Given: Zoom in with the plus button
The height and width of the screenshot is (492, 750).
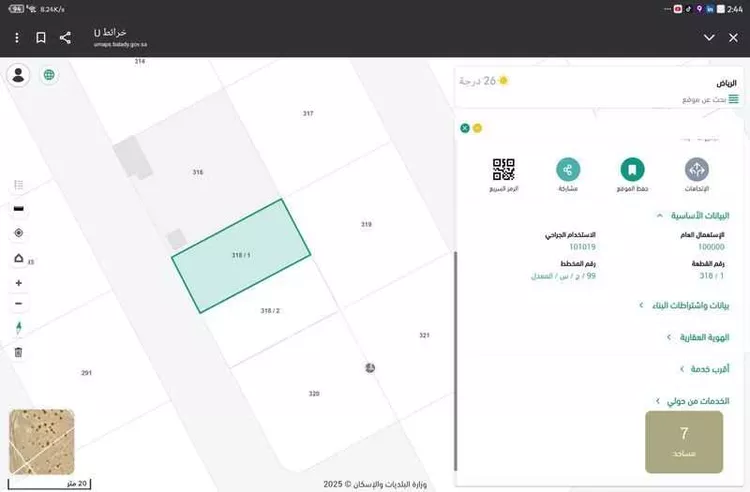Looking at the screenshot, I should [18, 283].
